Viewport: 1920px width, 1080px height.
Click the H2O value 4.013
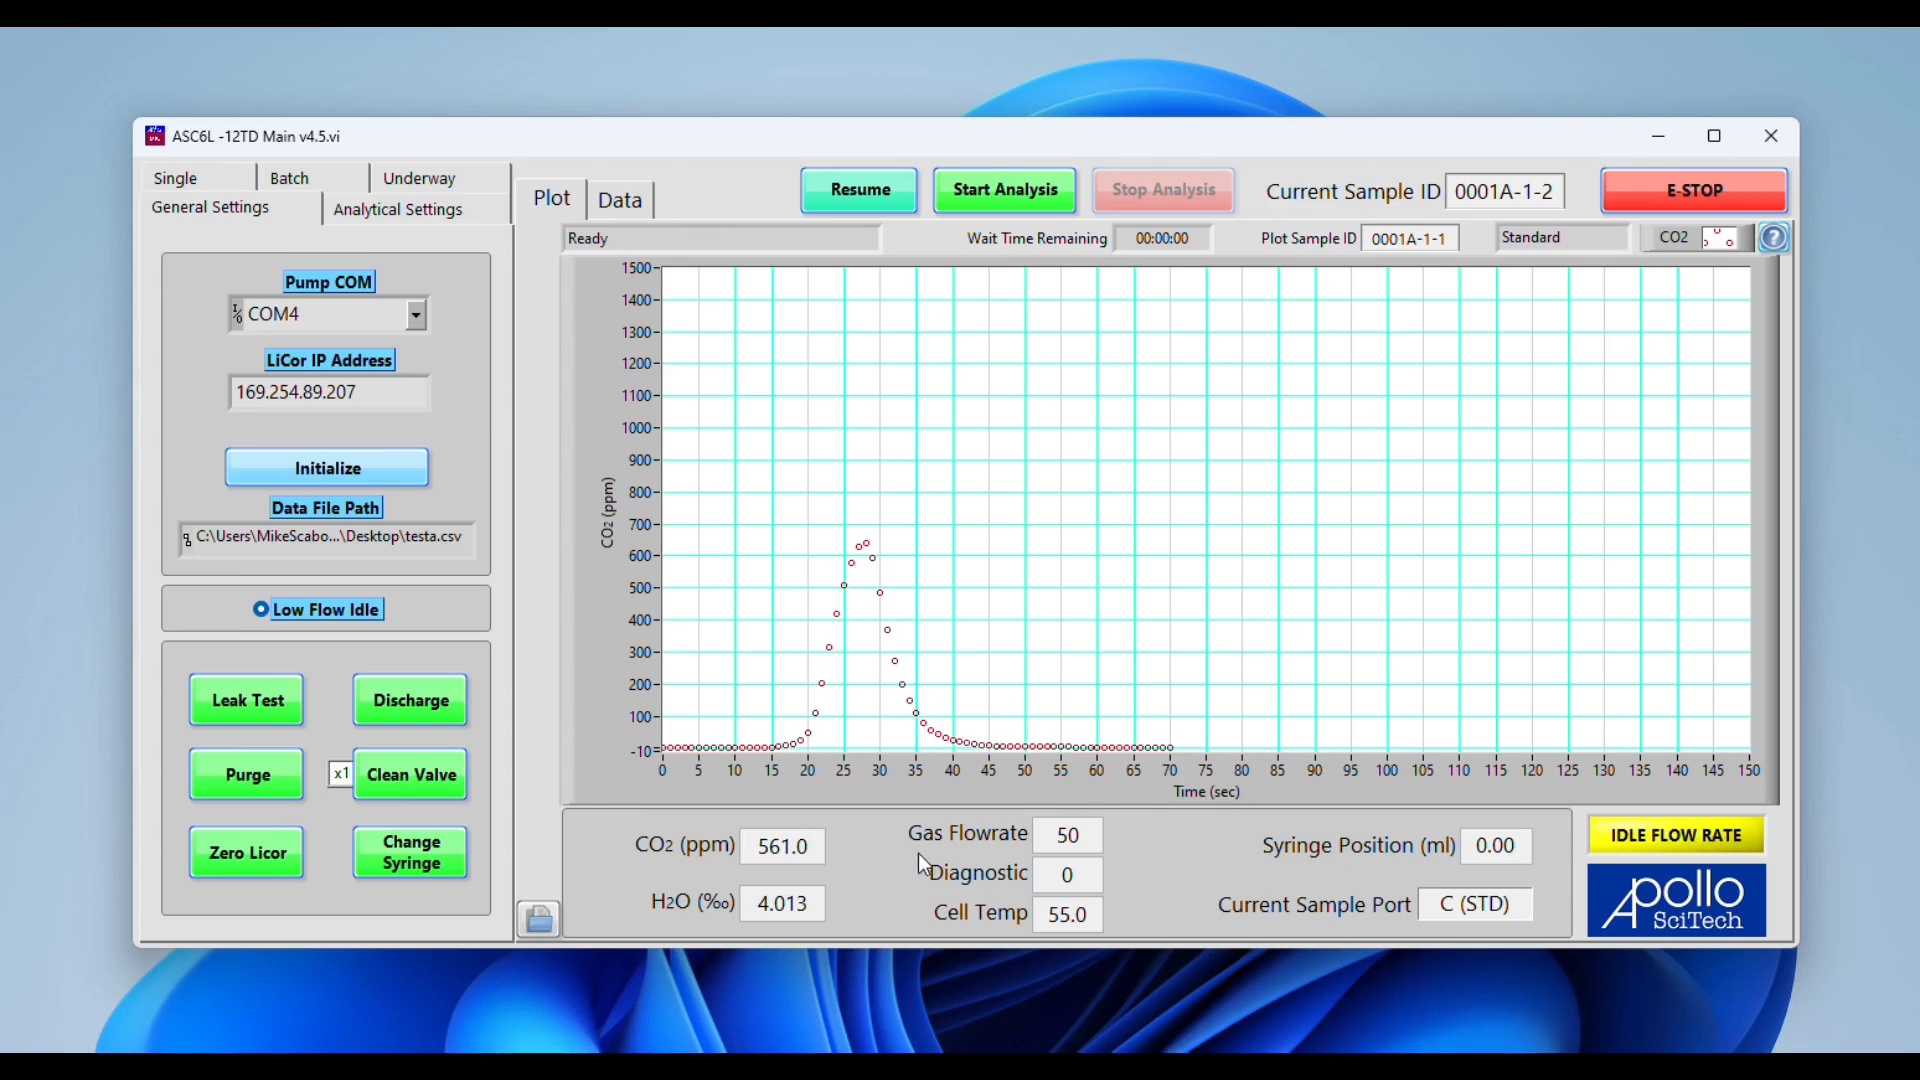783,904
